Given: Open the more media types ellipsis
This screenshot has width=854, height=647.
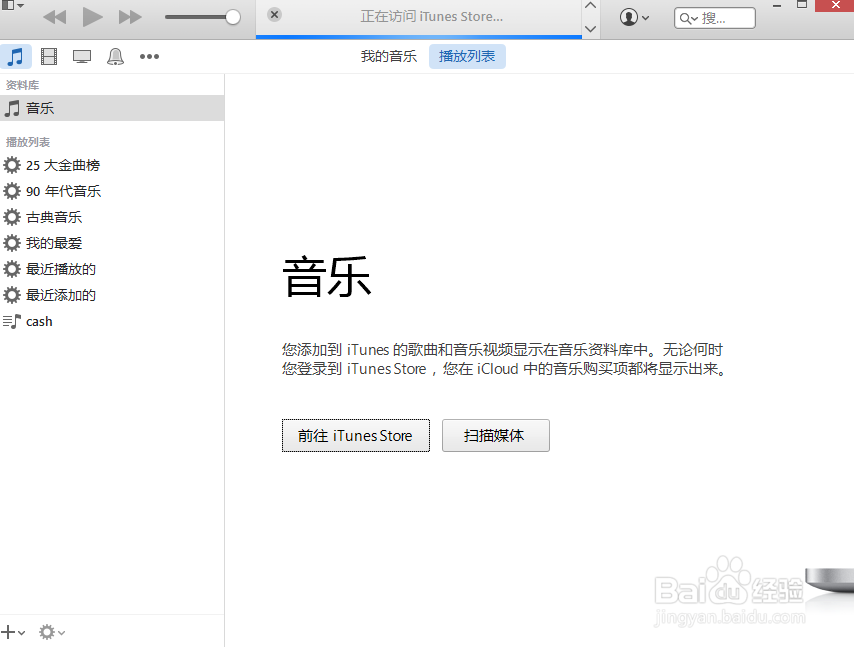Looking at the screenshot, I should point(149,57).
